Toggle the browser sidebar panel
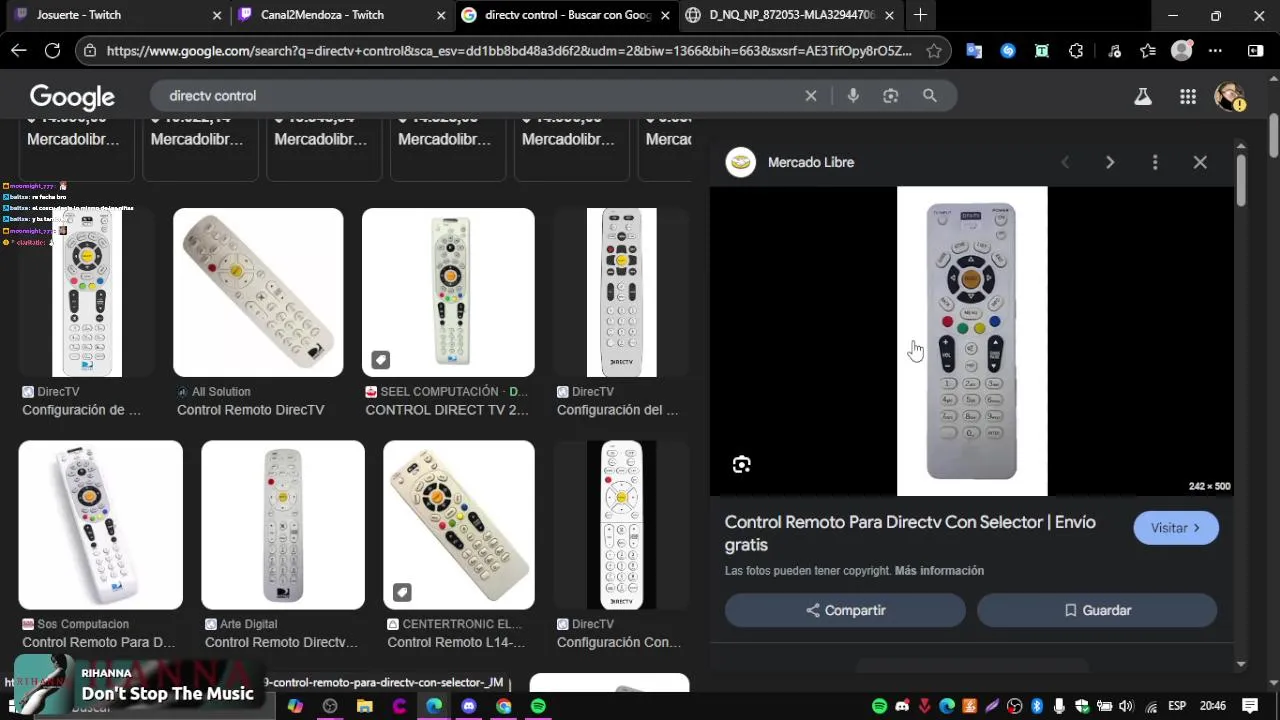 [1256, 51]
